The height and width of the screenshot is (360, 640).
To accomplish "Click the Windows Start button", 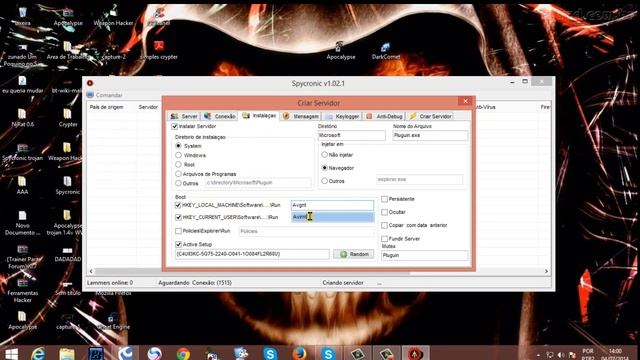I will (11, 353).
